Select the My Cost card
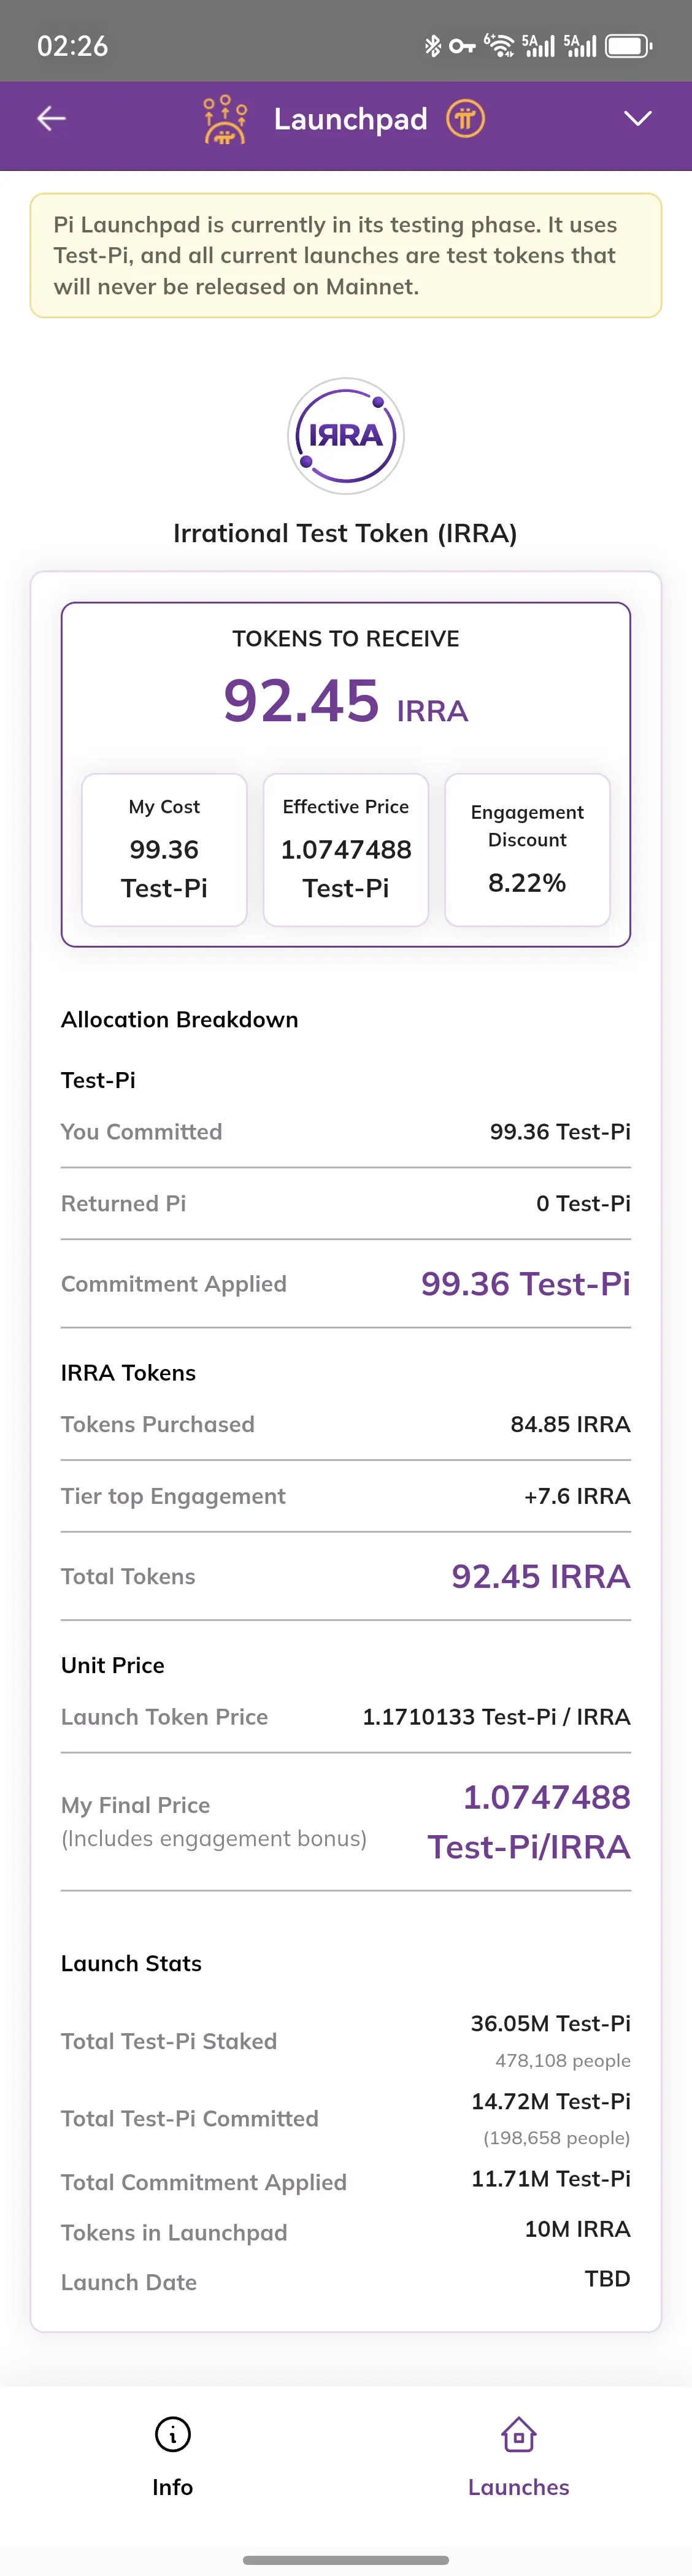 pos(164,849)
